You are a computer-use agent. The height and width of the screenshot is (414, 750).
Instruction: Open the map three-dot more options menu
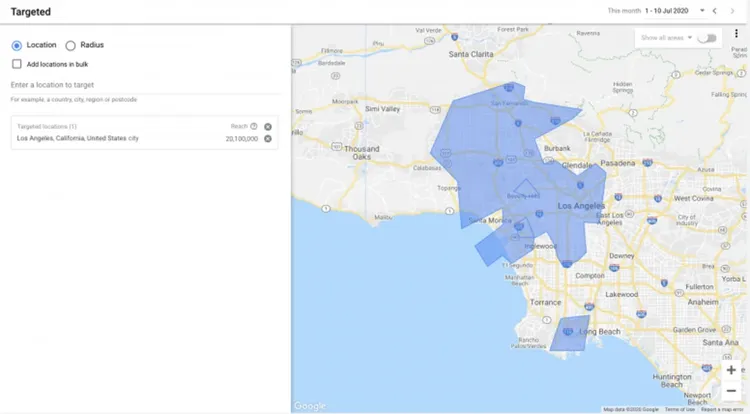click(x=736, y=33)
